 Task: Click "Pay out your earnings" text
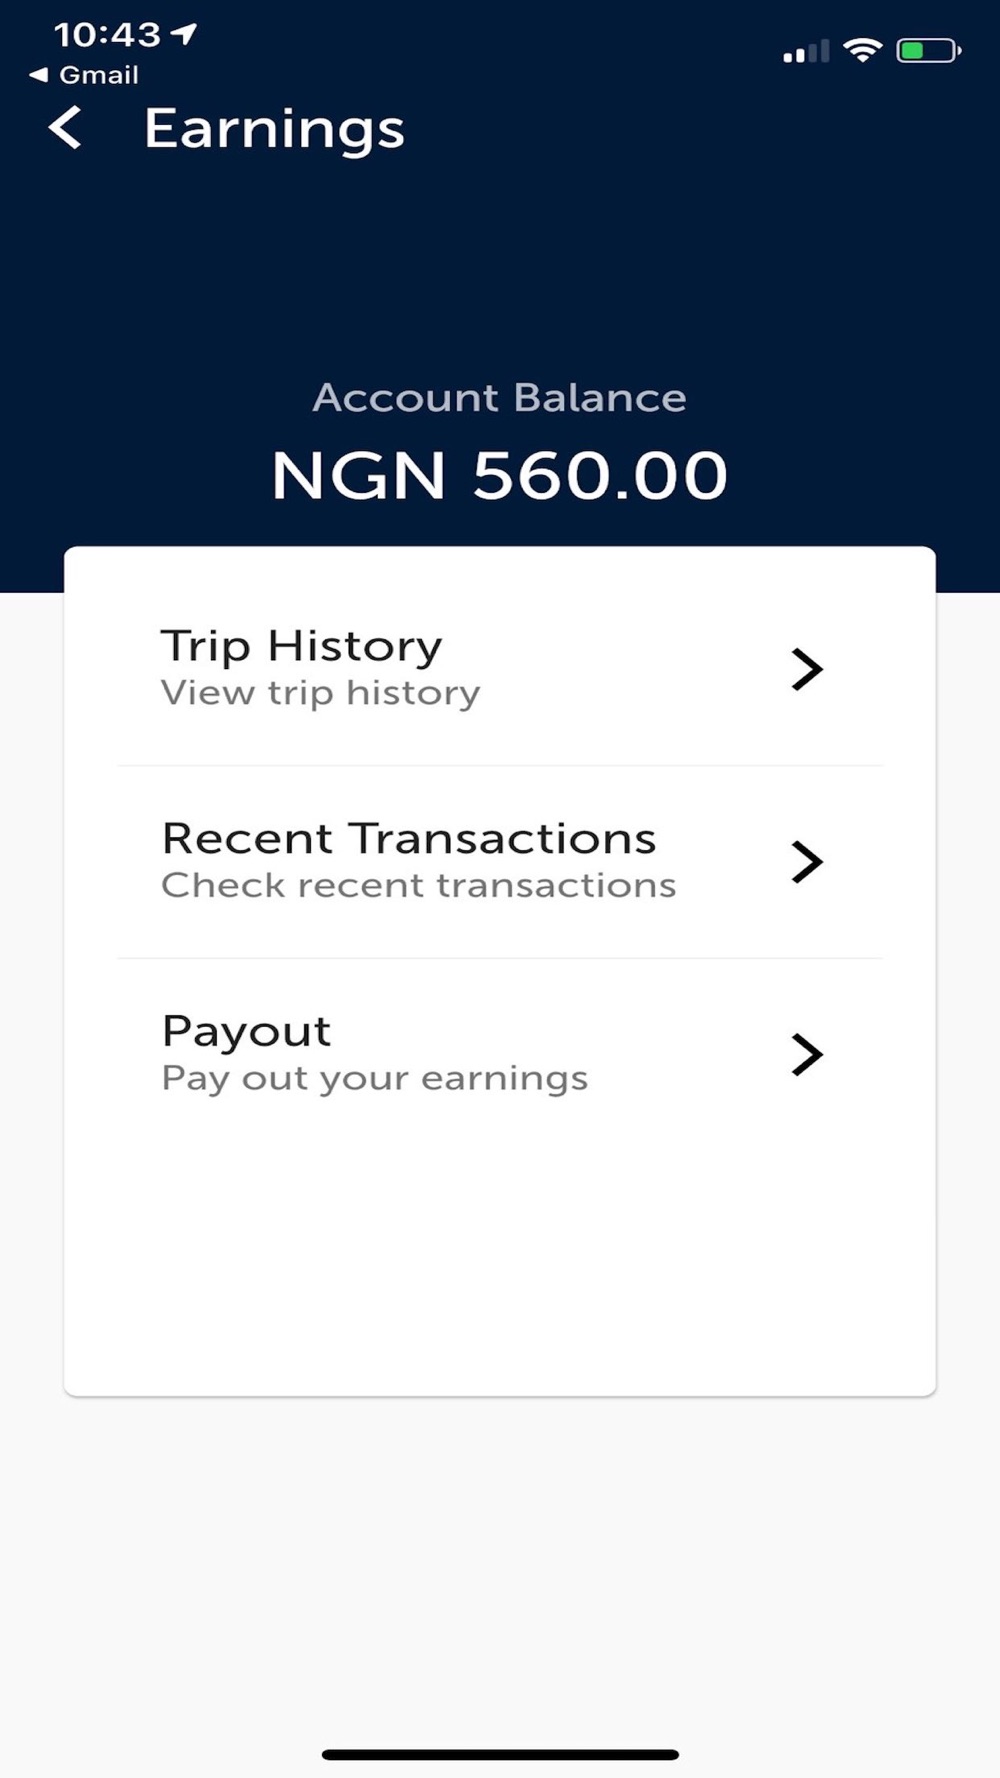(375, 1079)
